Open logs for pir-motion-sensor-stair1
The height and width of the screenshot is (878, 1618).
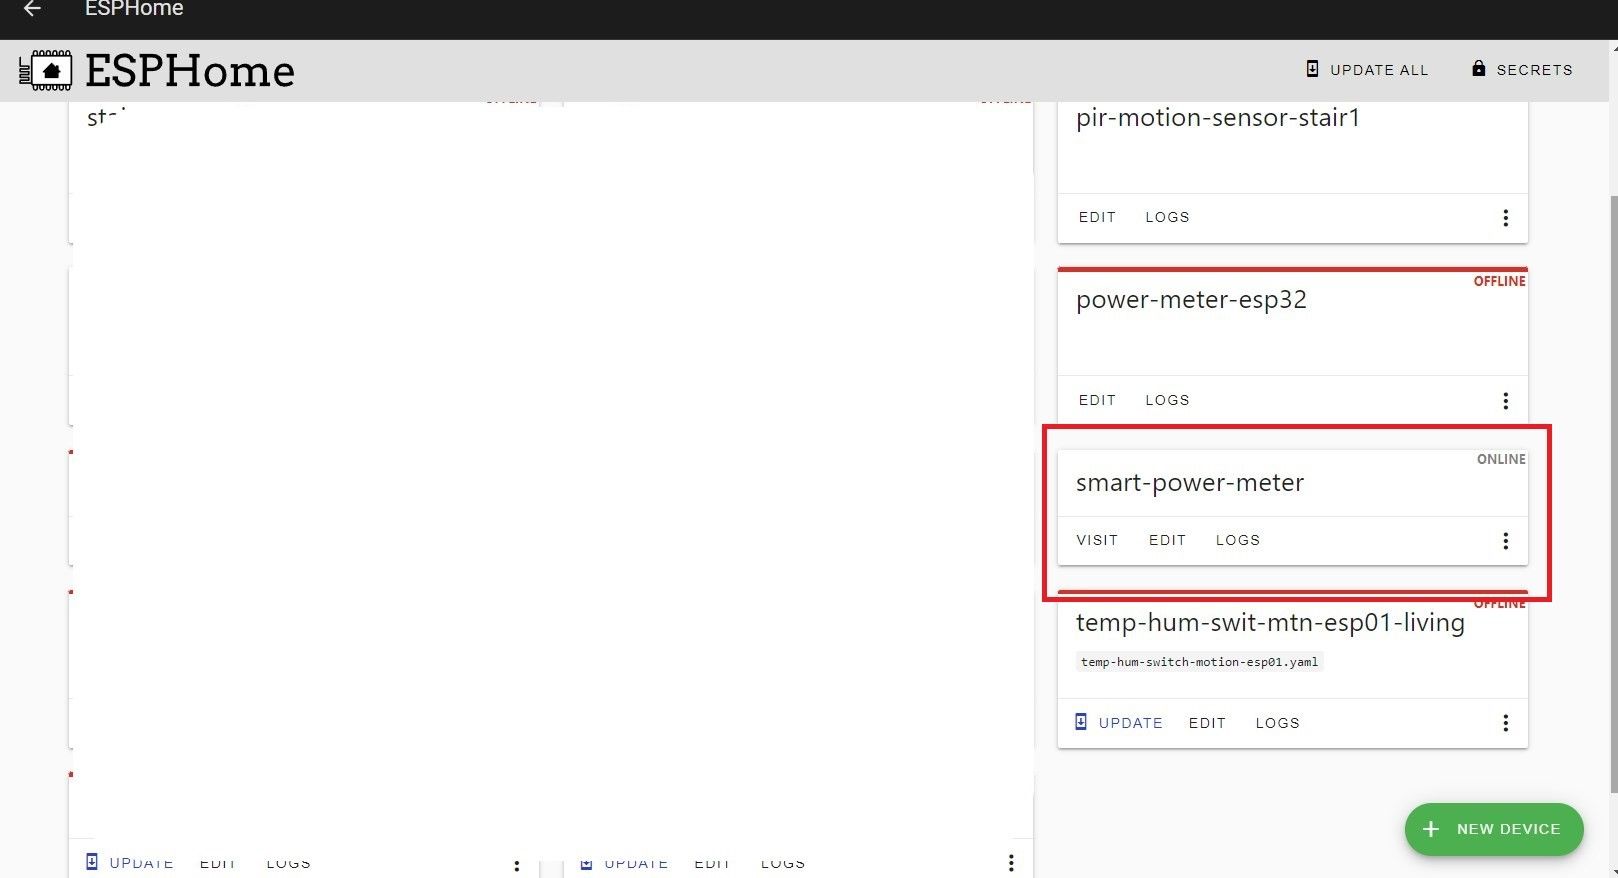1167,217
